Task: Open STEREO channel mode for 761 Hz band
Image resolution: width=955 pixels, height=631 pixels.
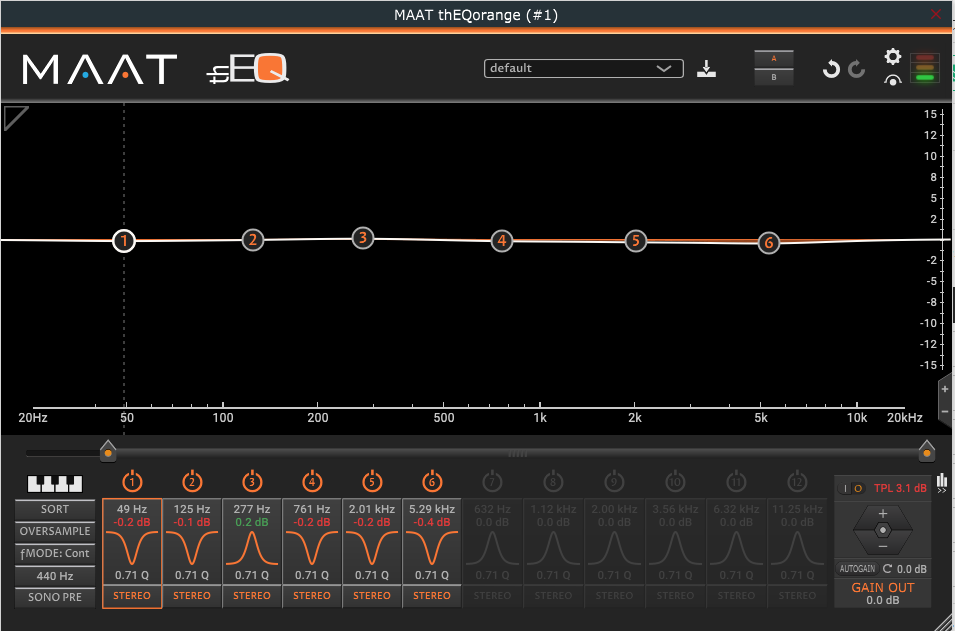Action: click(x=312, y=596)
